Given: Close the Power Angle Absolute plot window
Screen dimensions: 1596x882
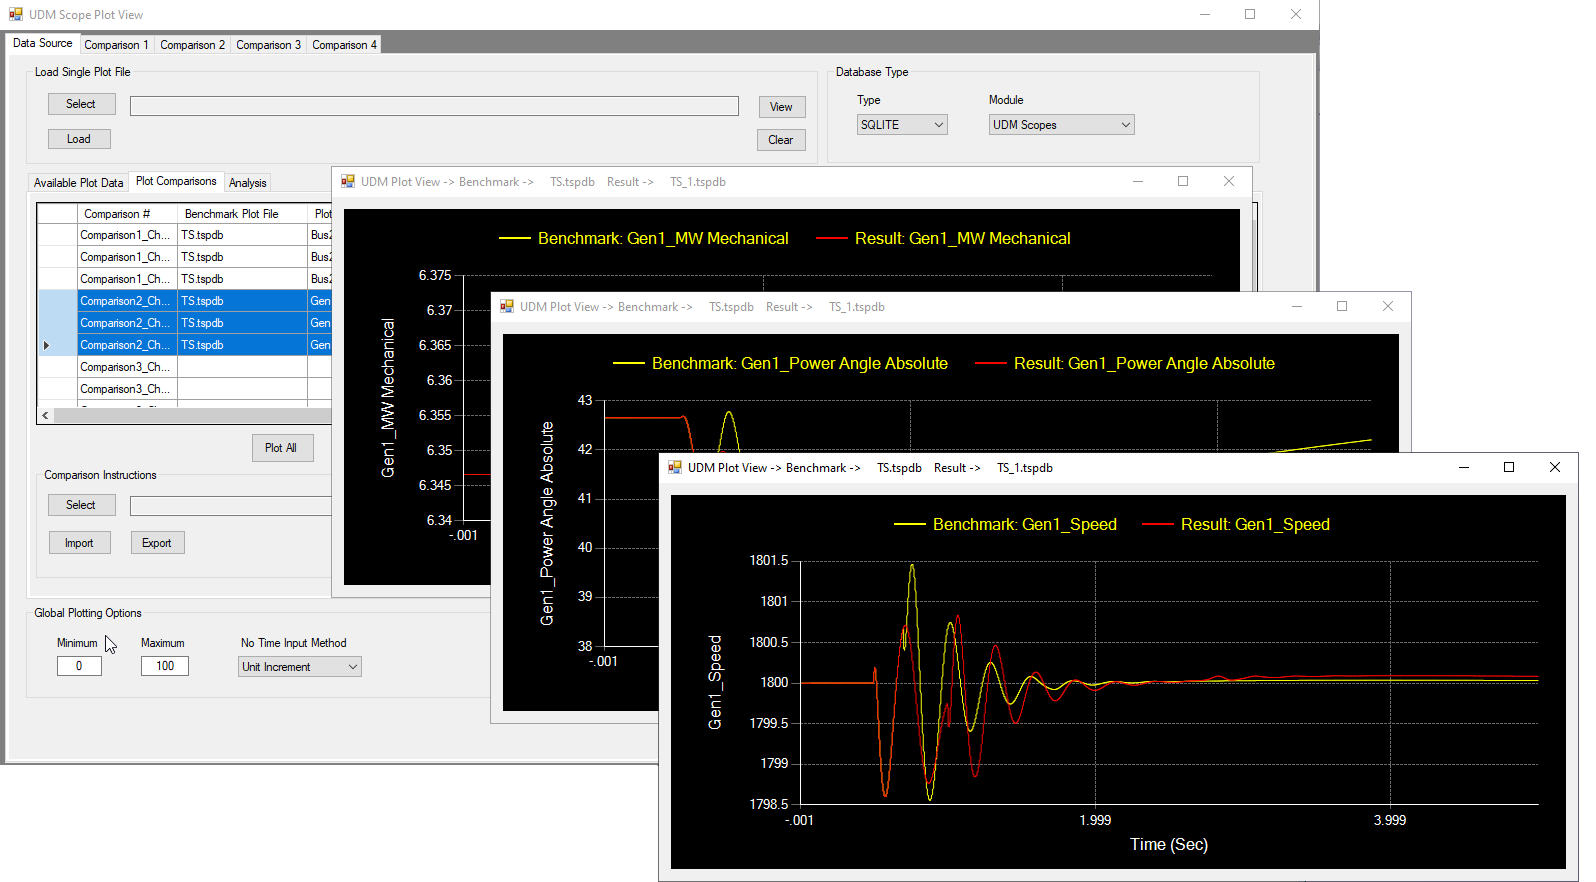Looking at the screenshot, I should point(1388,306).
